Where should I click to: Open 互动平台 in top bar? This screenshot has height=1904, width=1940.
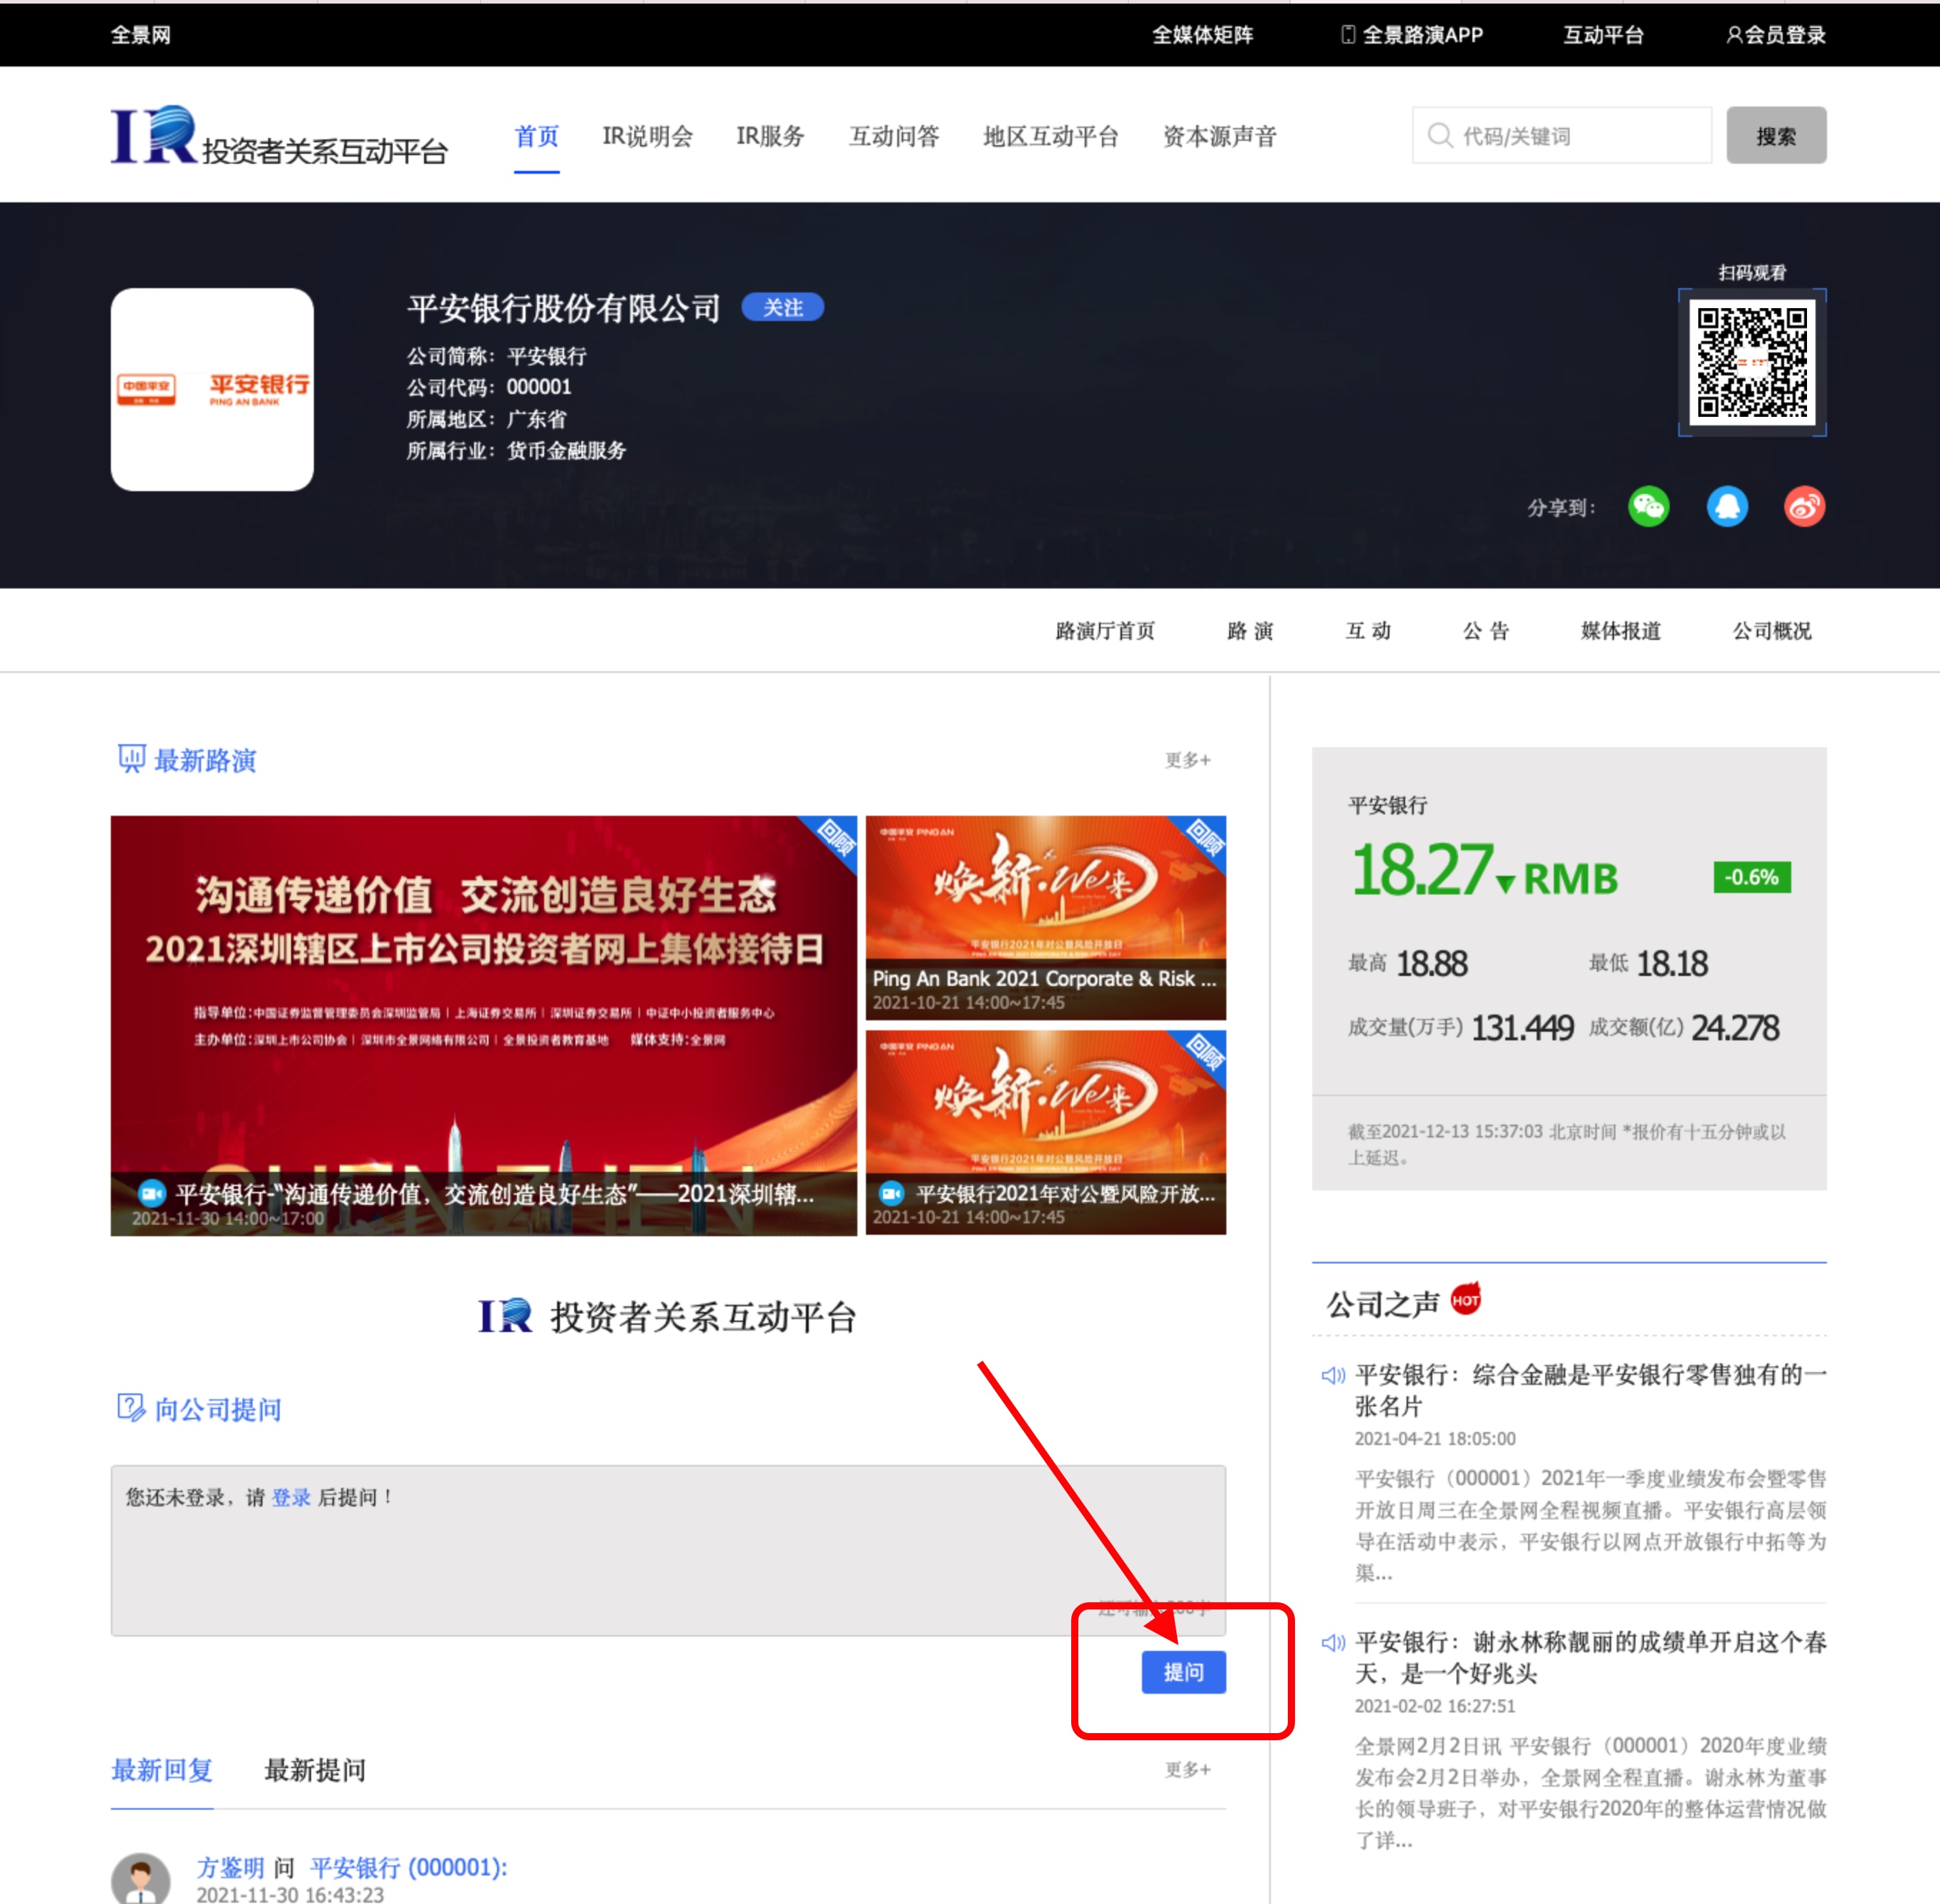pyautogui.click(x=1603, y=35)
